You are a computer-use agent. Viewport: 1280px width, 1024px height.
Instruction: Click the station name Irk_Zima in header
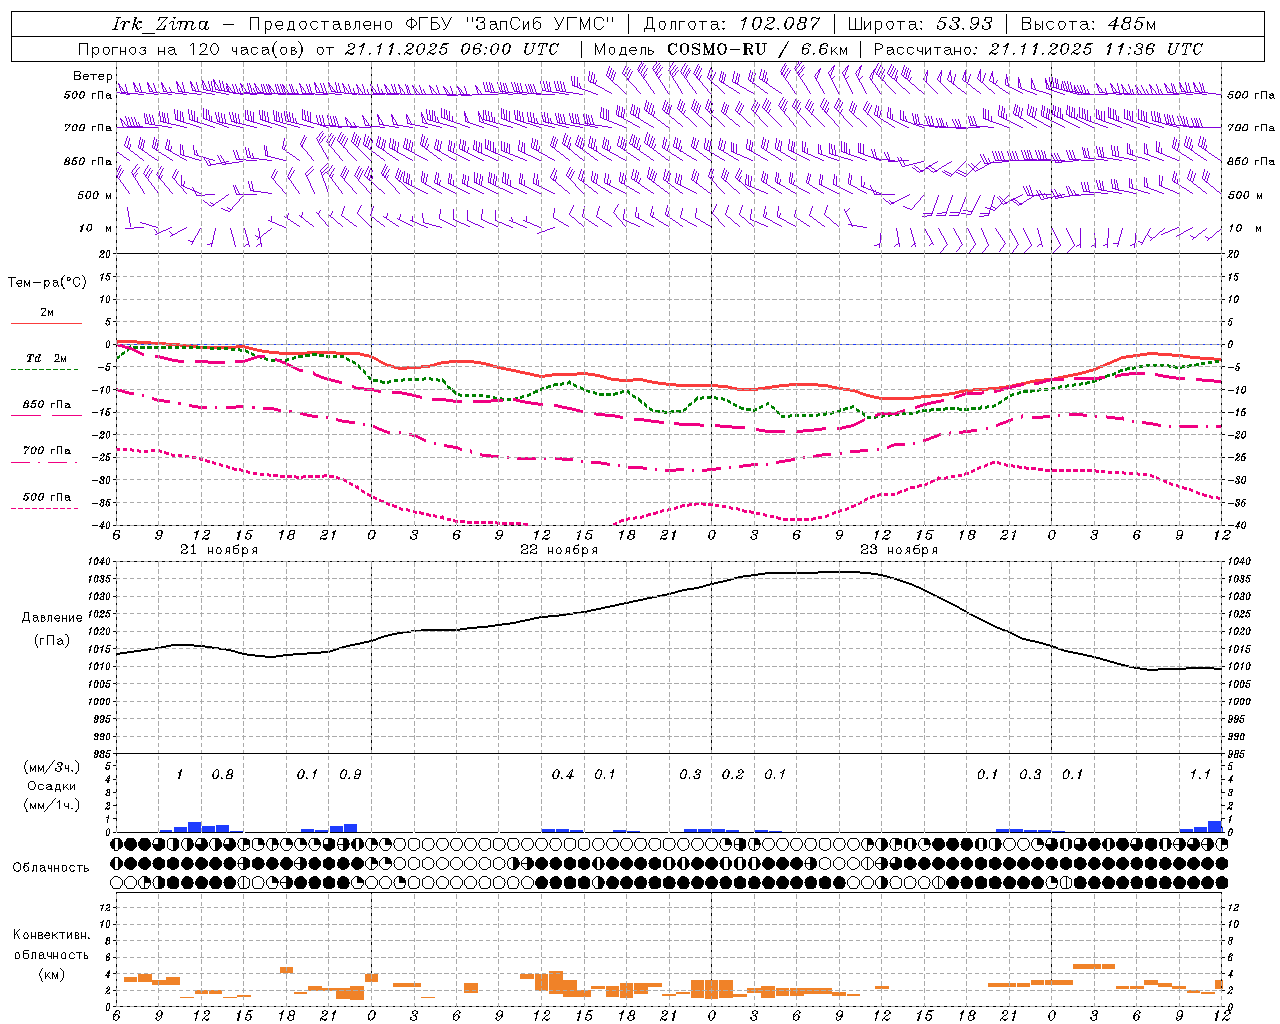(161, 24)
